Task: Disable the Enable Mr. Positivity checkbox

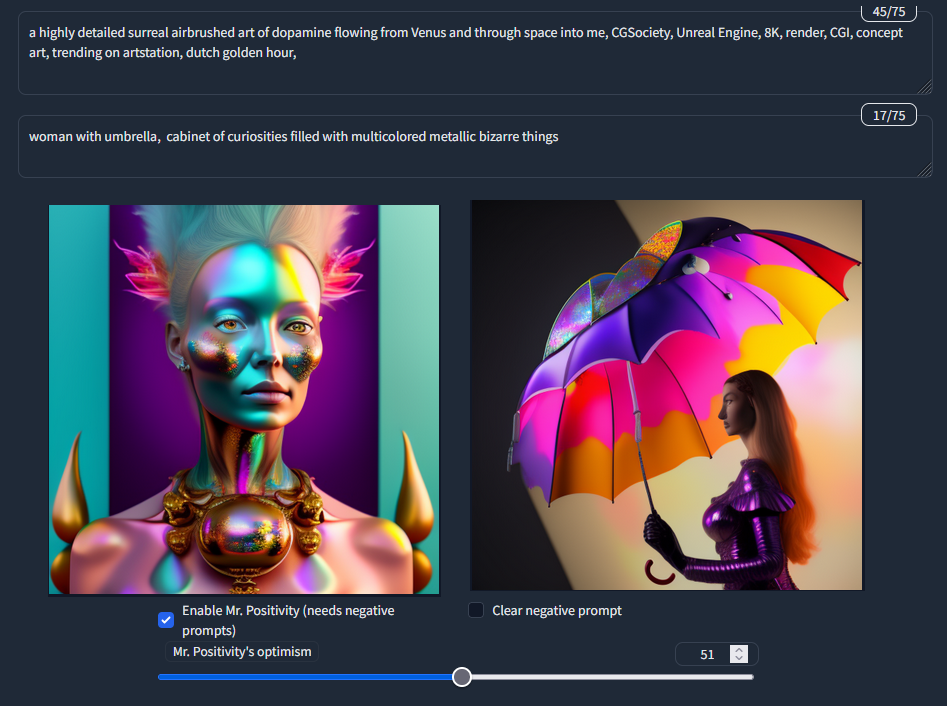Action: tap(166, 620)
